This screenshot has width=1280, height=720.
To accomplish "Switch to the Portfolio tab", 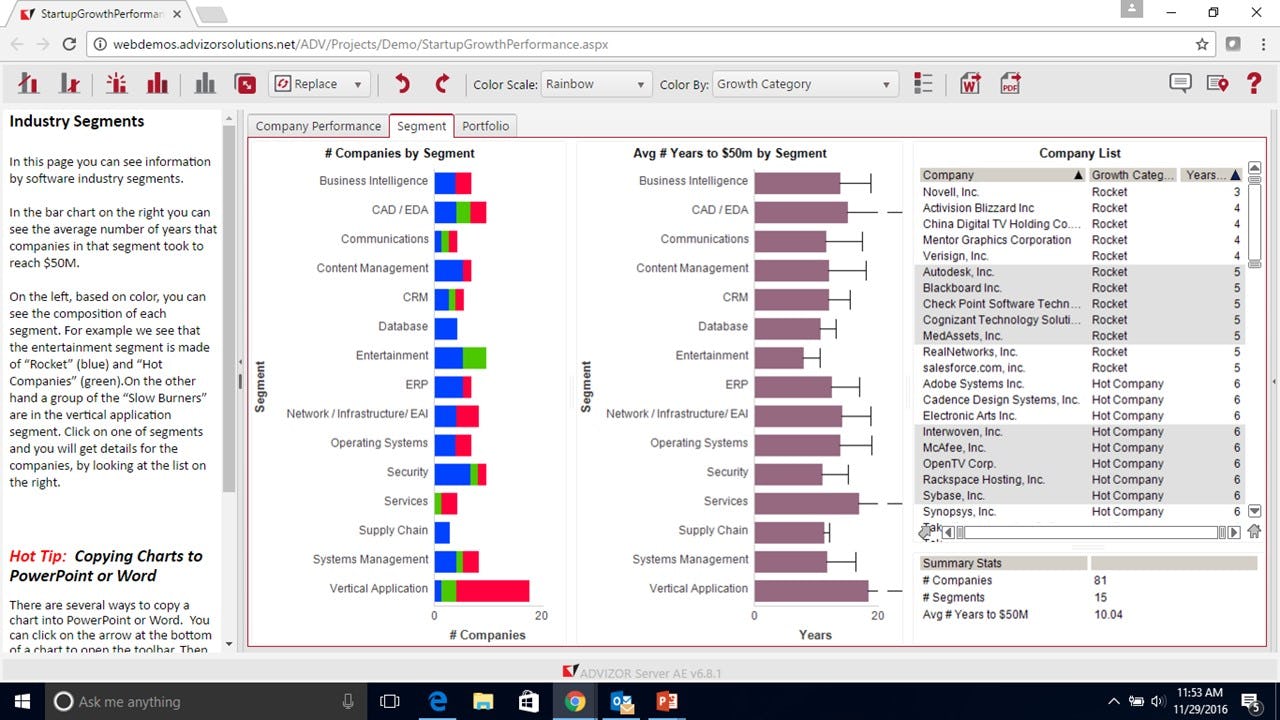I will click(486, 126).
